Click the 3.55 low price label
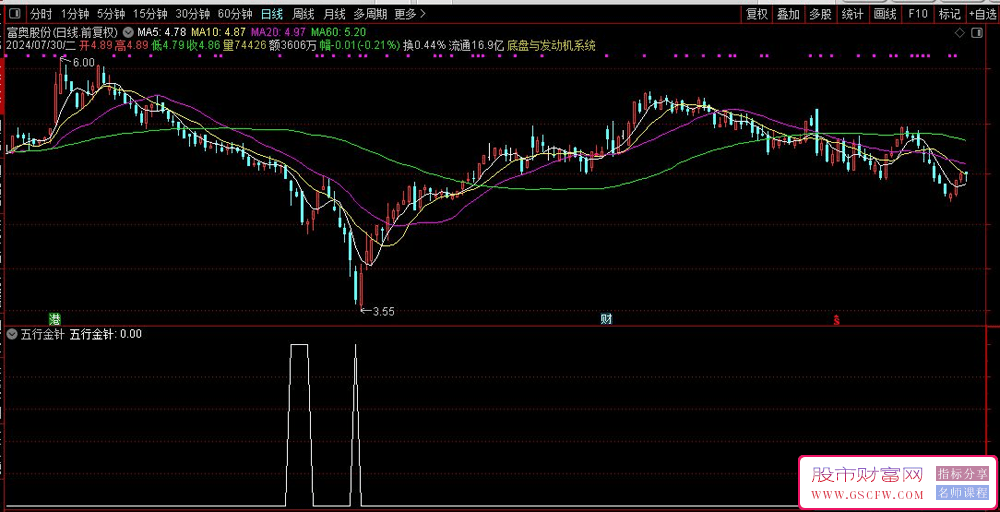Viewport: 1000px width, 512px height. tap(383, 311)
